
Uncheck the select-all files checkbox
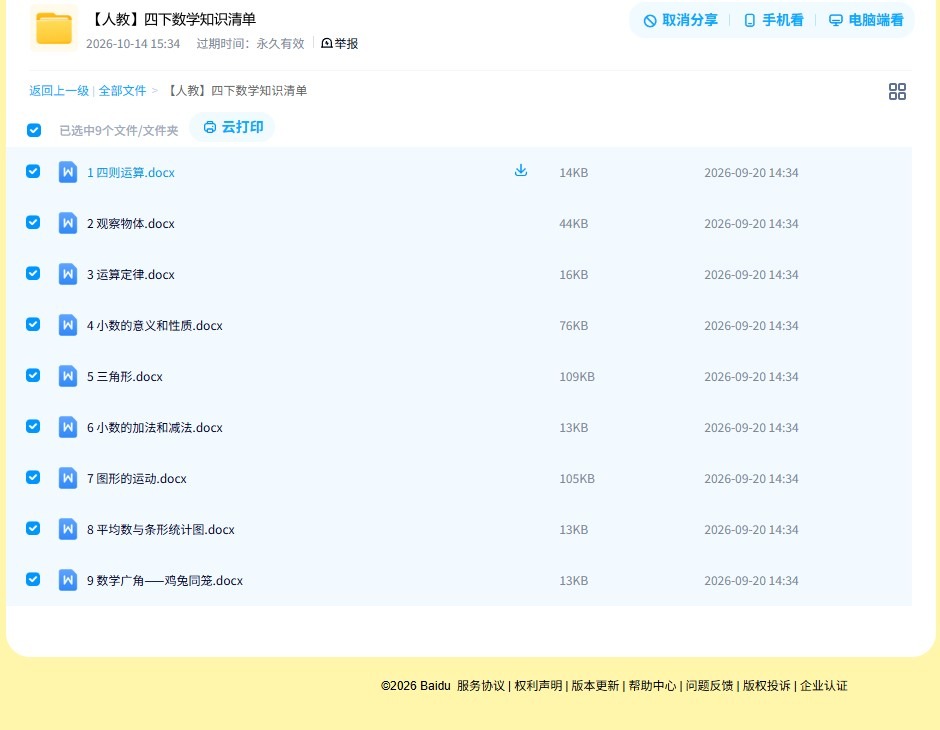click(34, 130)
